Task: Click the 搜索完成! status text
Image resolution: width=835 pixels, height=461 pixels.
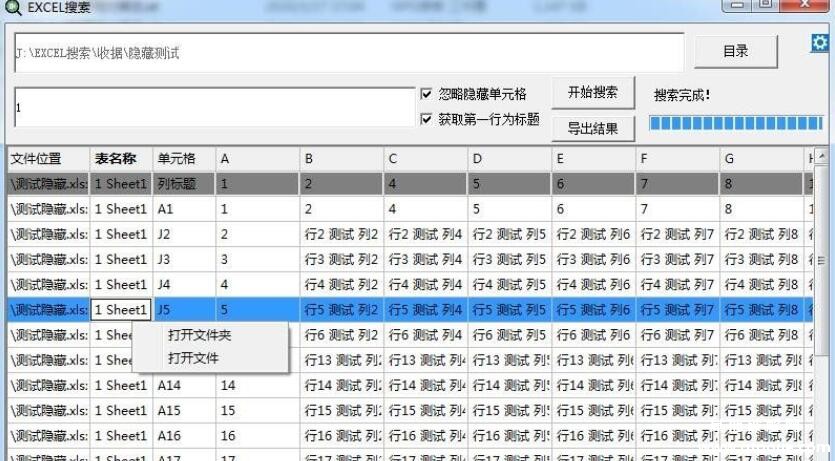Action: point(682,95)
